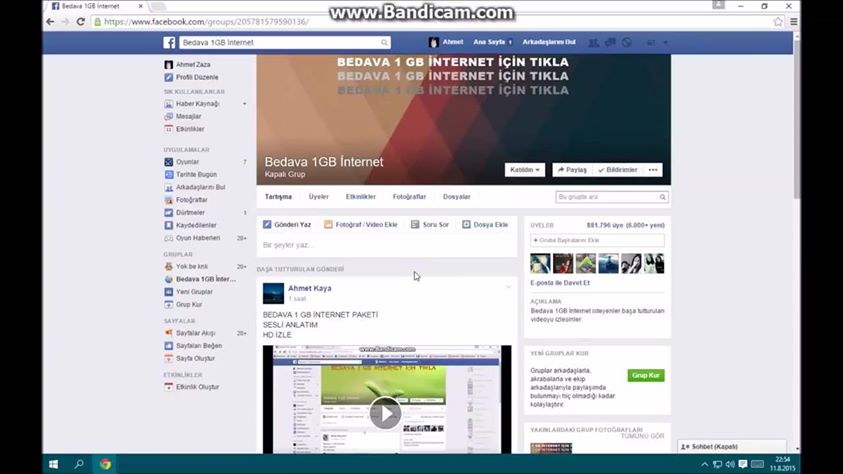Click Ana Sayfa in blue bar

(x=489, y=42)
